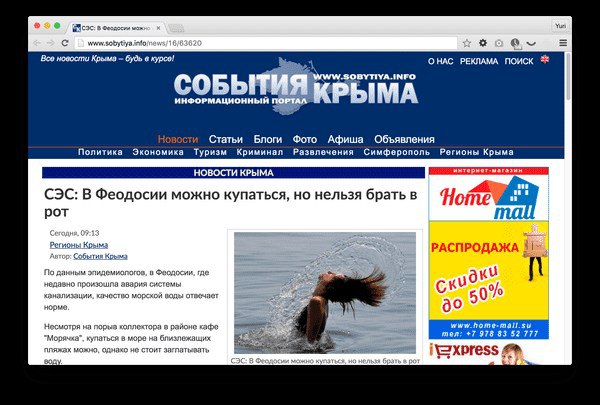Click the Сегодня, 09:13 timestamp
600x405 pixels.
click(74, 233)
